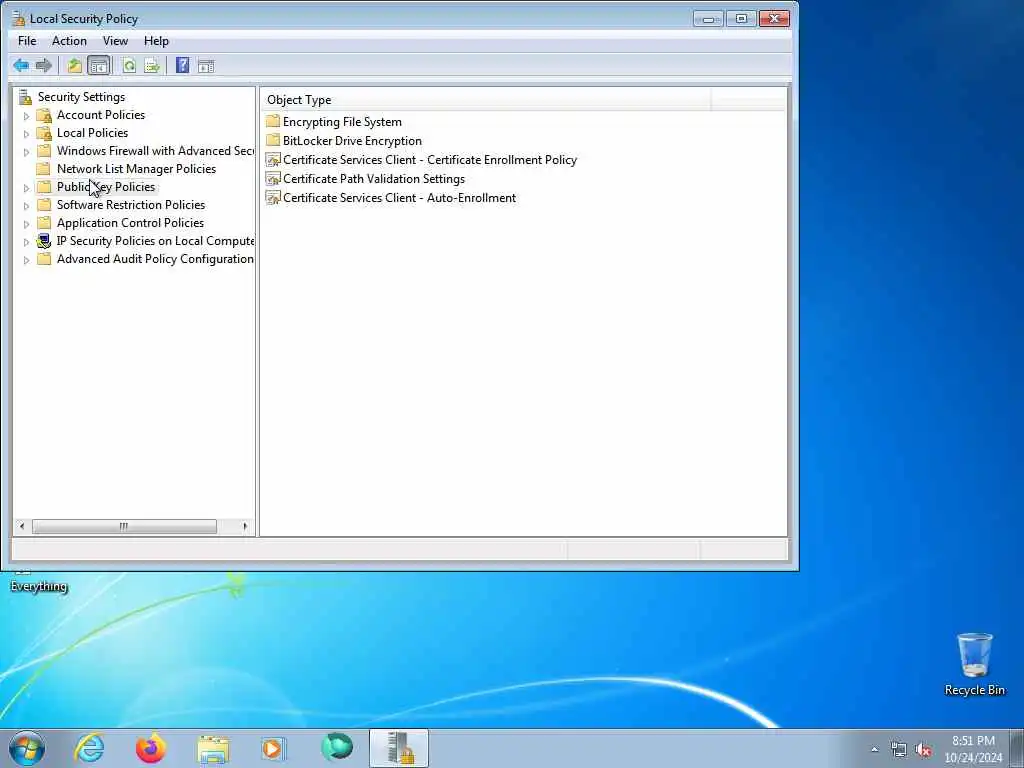1024x768 pixels.
Task: Click the Encrypting File System folder icon
Action: pyautogui.click(x=273, y=121)
